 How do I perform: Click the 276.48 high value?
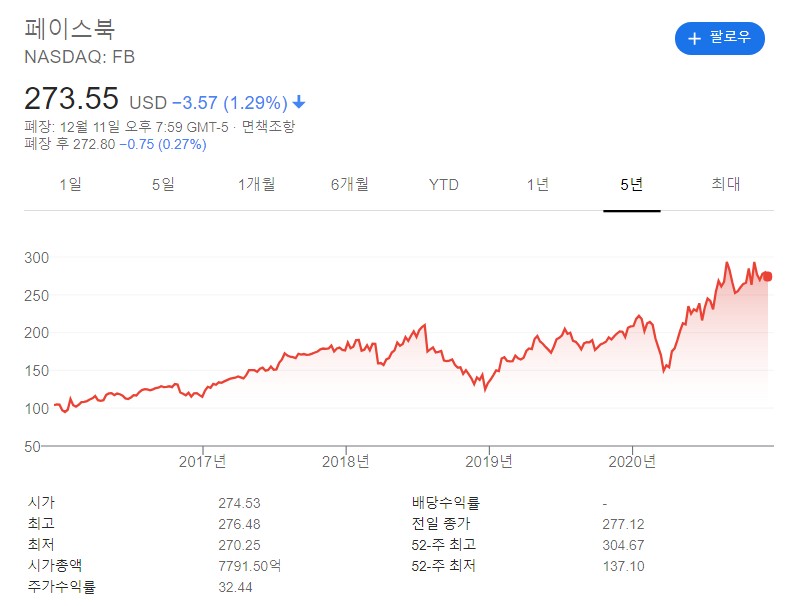[239, 524]
